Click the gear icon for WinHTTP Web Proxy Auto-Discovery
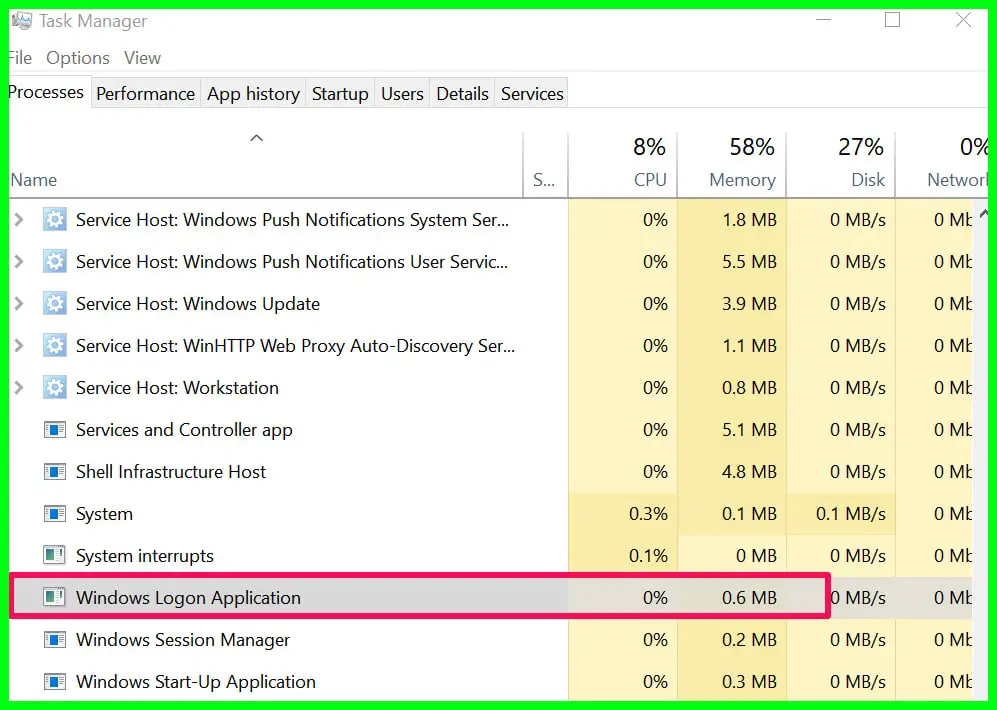997x710 pixels. tap(55, 345)
